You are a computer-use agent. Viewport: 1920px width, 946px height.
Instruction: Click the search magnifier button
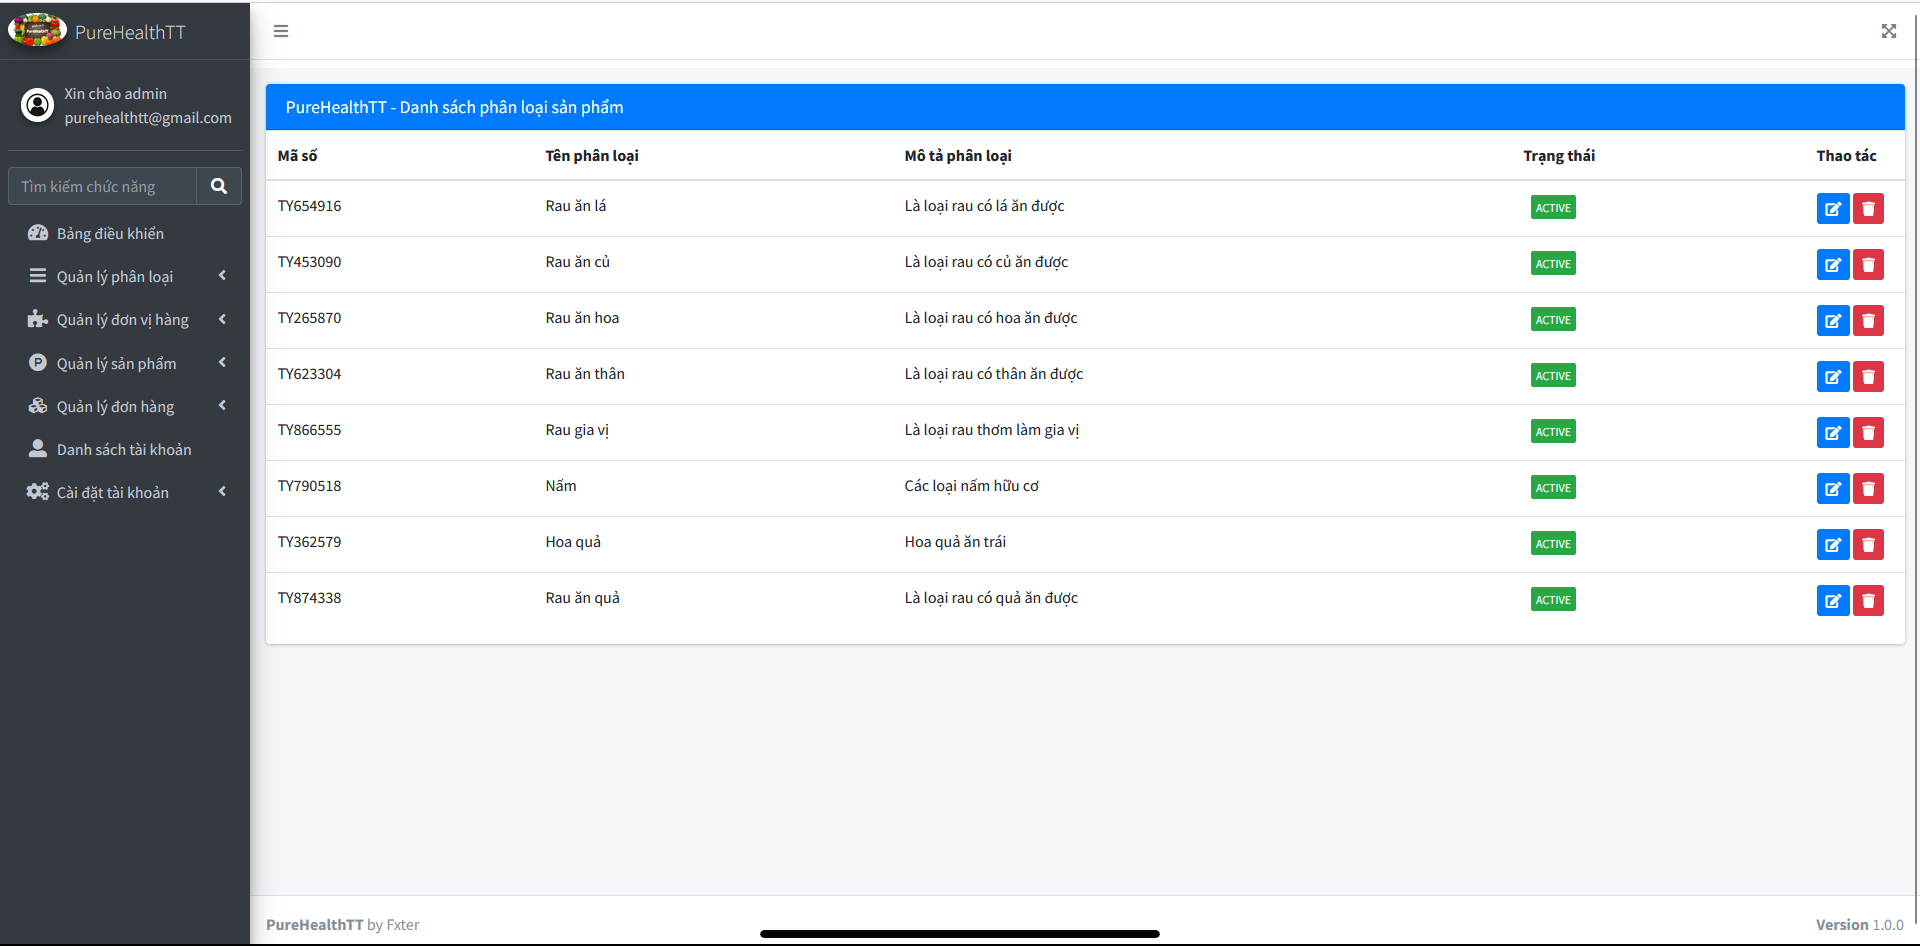click(219, 186)
